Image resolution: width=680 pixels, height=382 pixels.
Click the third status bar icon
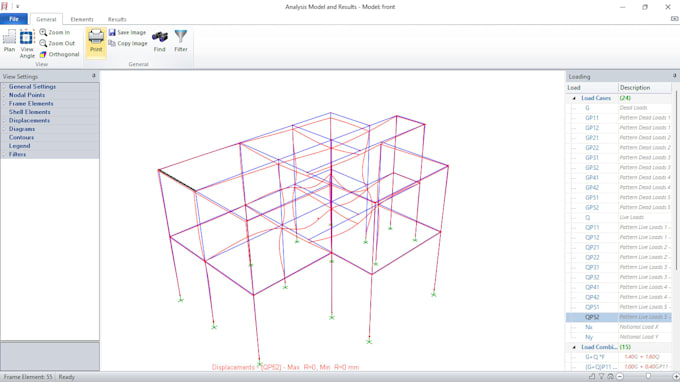coord(610,376)
